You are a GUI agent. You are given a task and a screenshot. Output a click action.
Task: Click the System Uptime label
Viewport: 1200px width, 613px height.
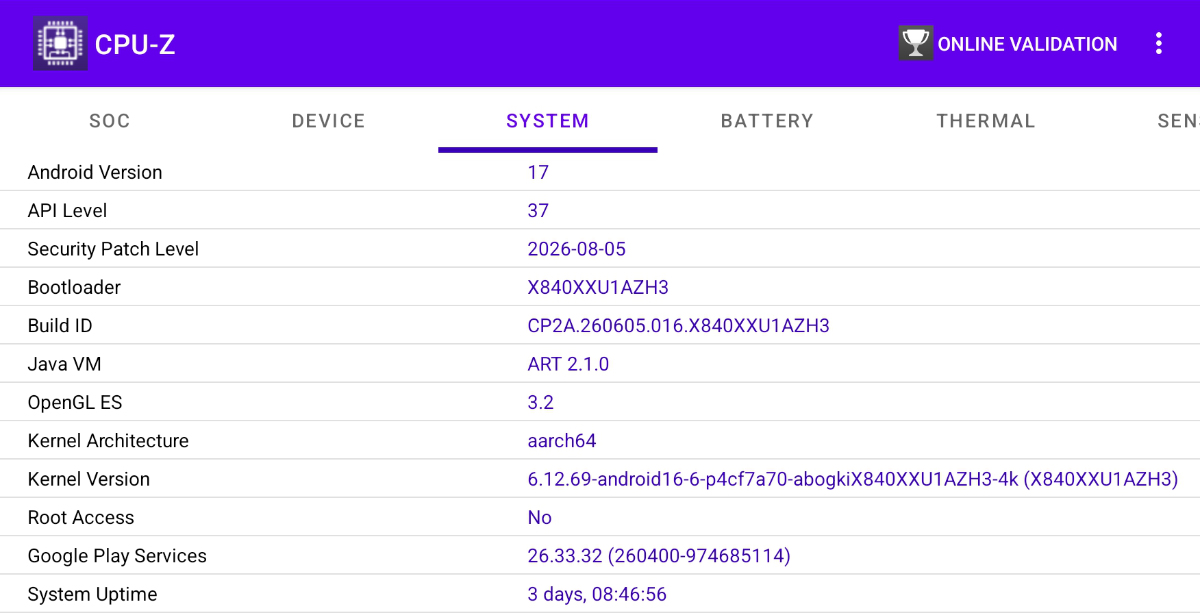(92, 594)
